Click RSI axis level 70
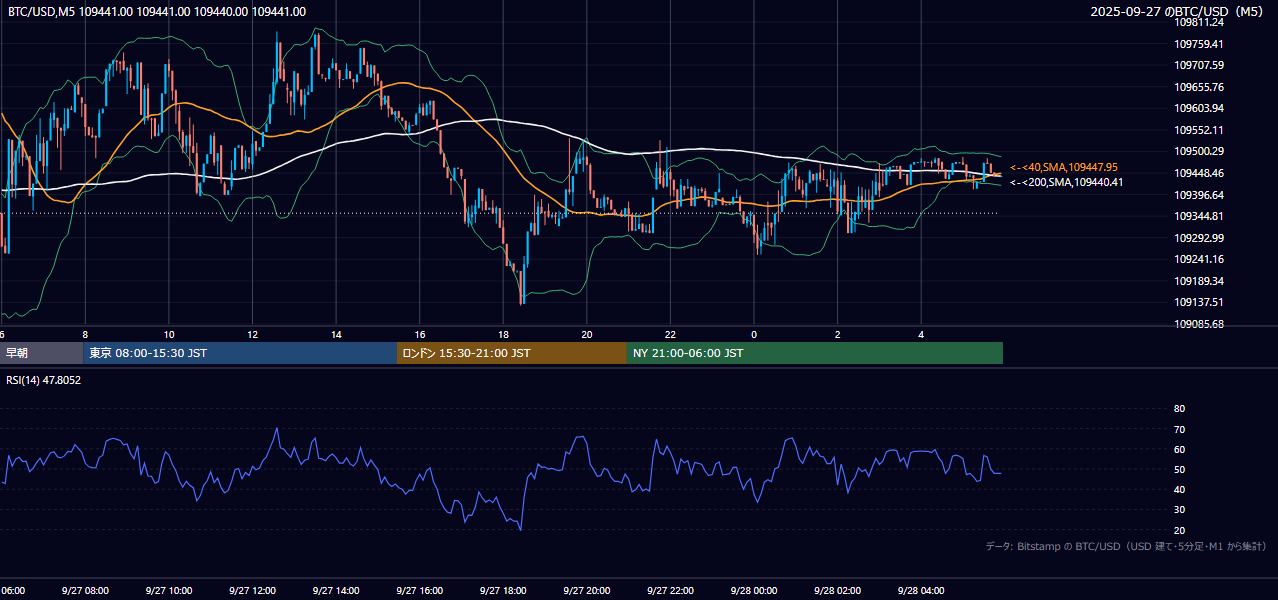1278x600 pixels. (1179, 429)
